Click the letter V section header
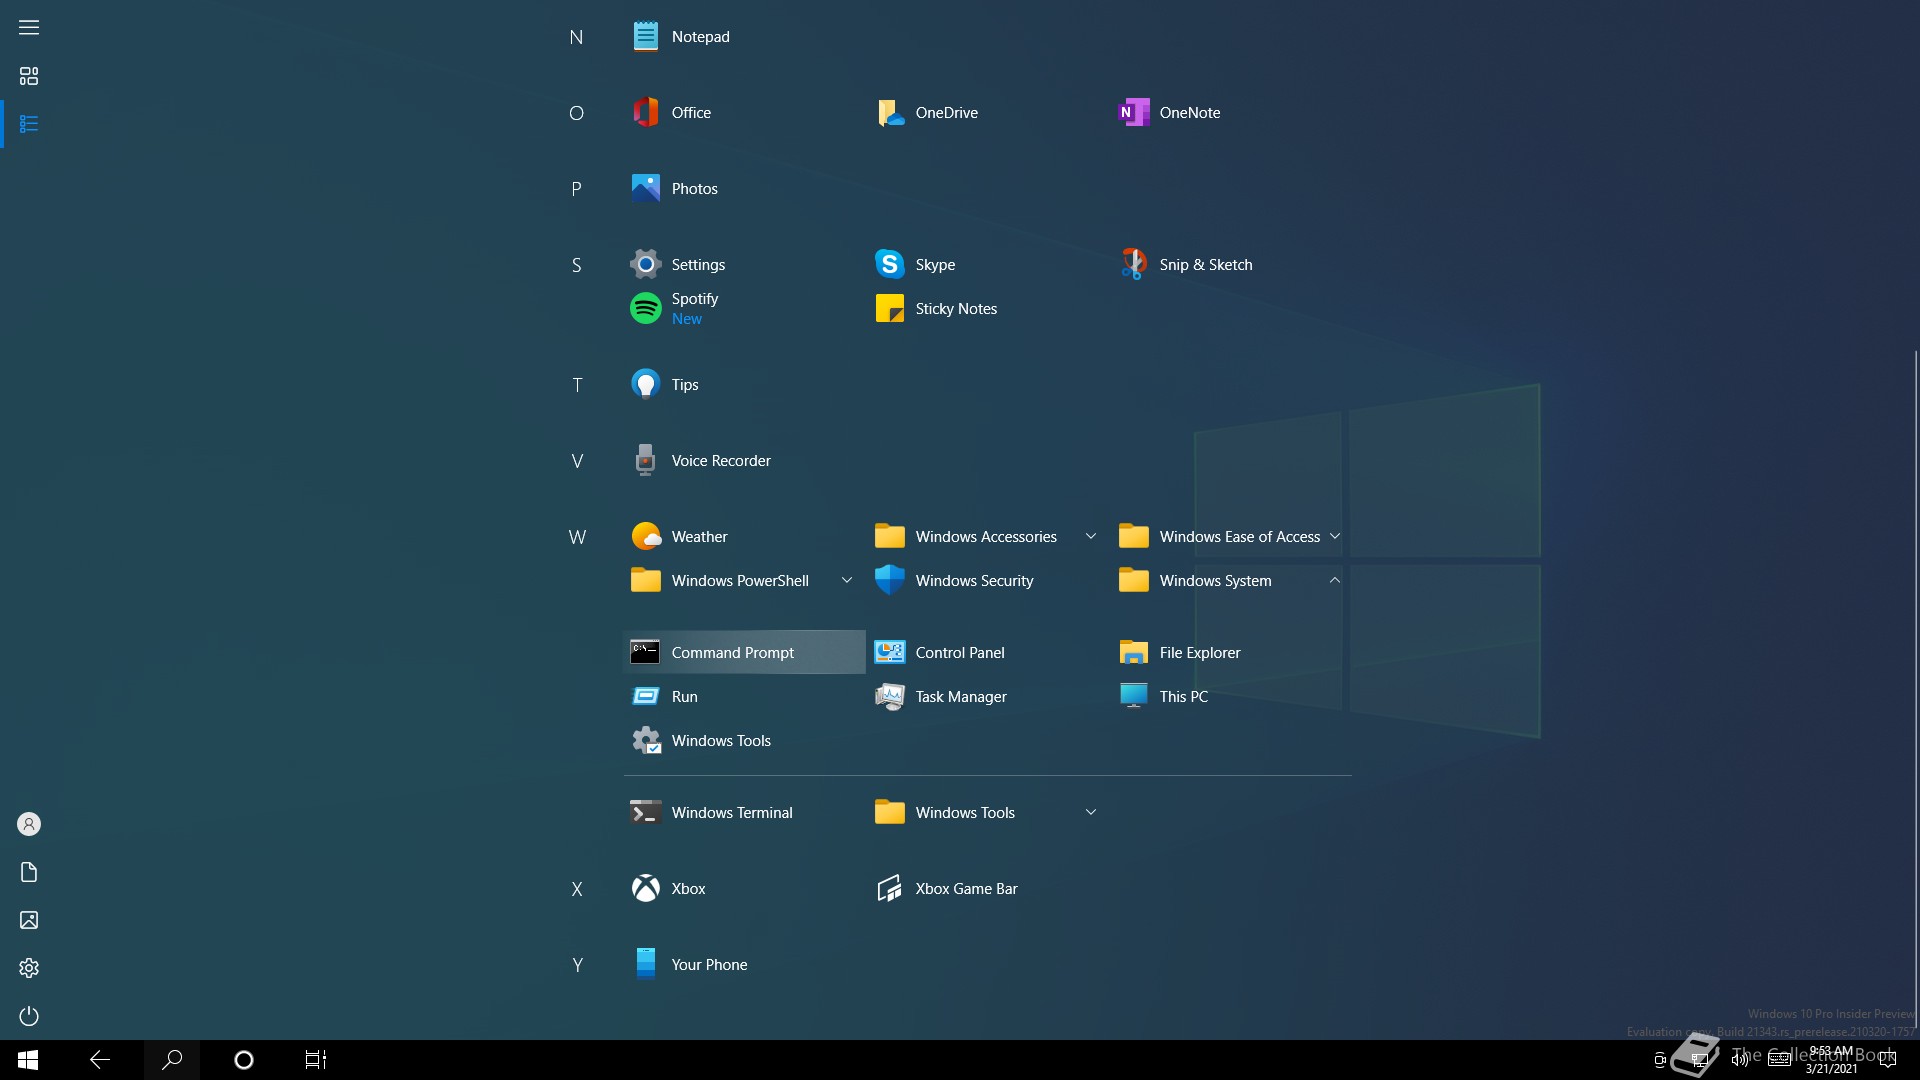This screenshot has height=1080, width=1920. pyautogui.click(x=577, y=461)
